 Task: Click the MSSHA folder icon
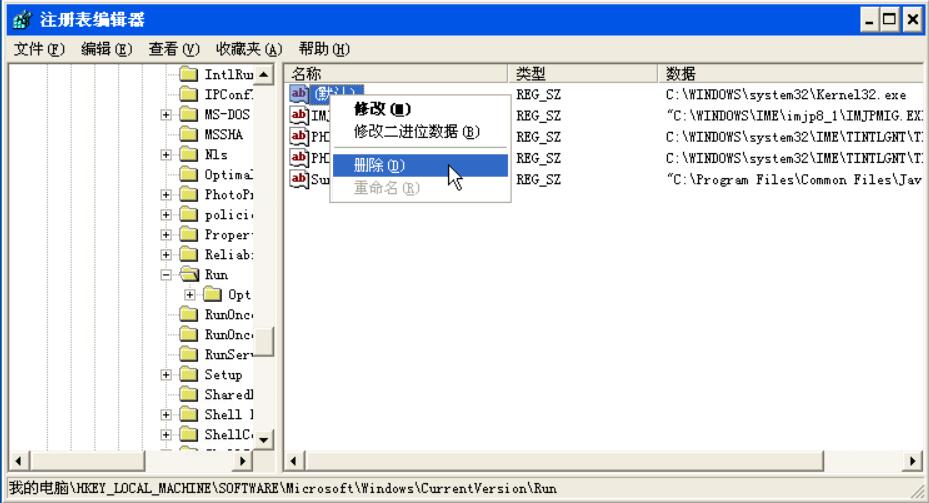tap(188, 134)
